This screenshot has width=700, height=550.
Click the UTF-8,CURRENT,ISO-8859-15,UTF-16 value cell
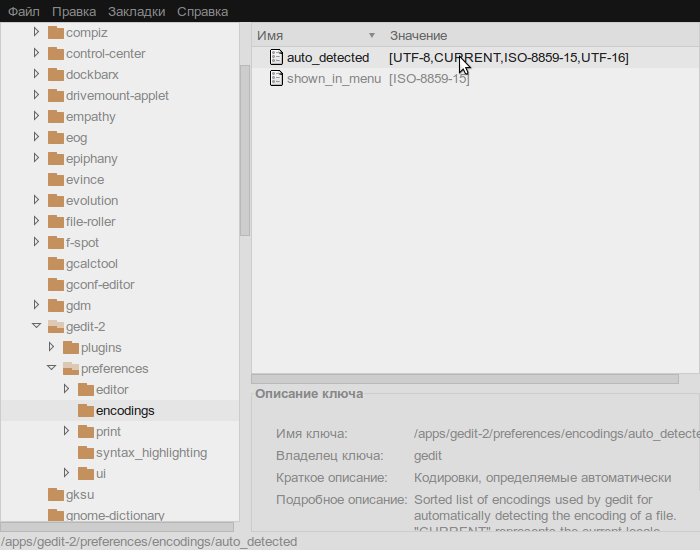pyautogui.click(x=508, y=58)
